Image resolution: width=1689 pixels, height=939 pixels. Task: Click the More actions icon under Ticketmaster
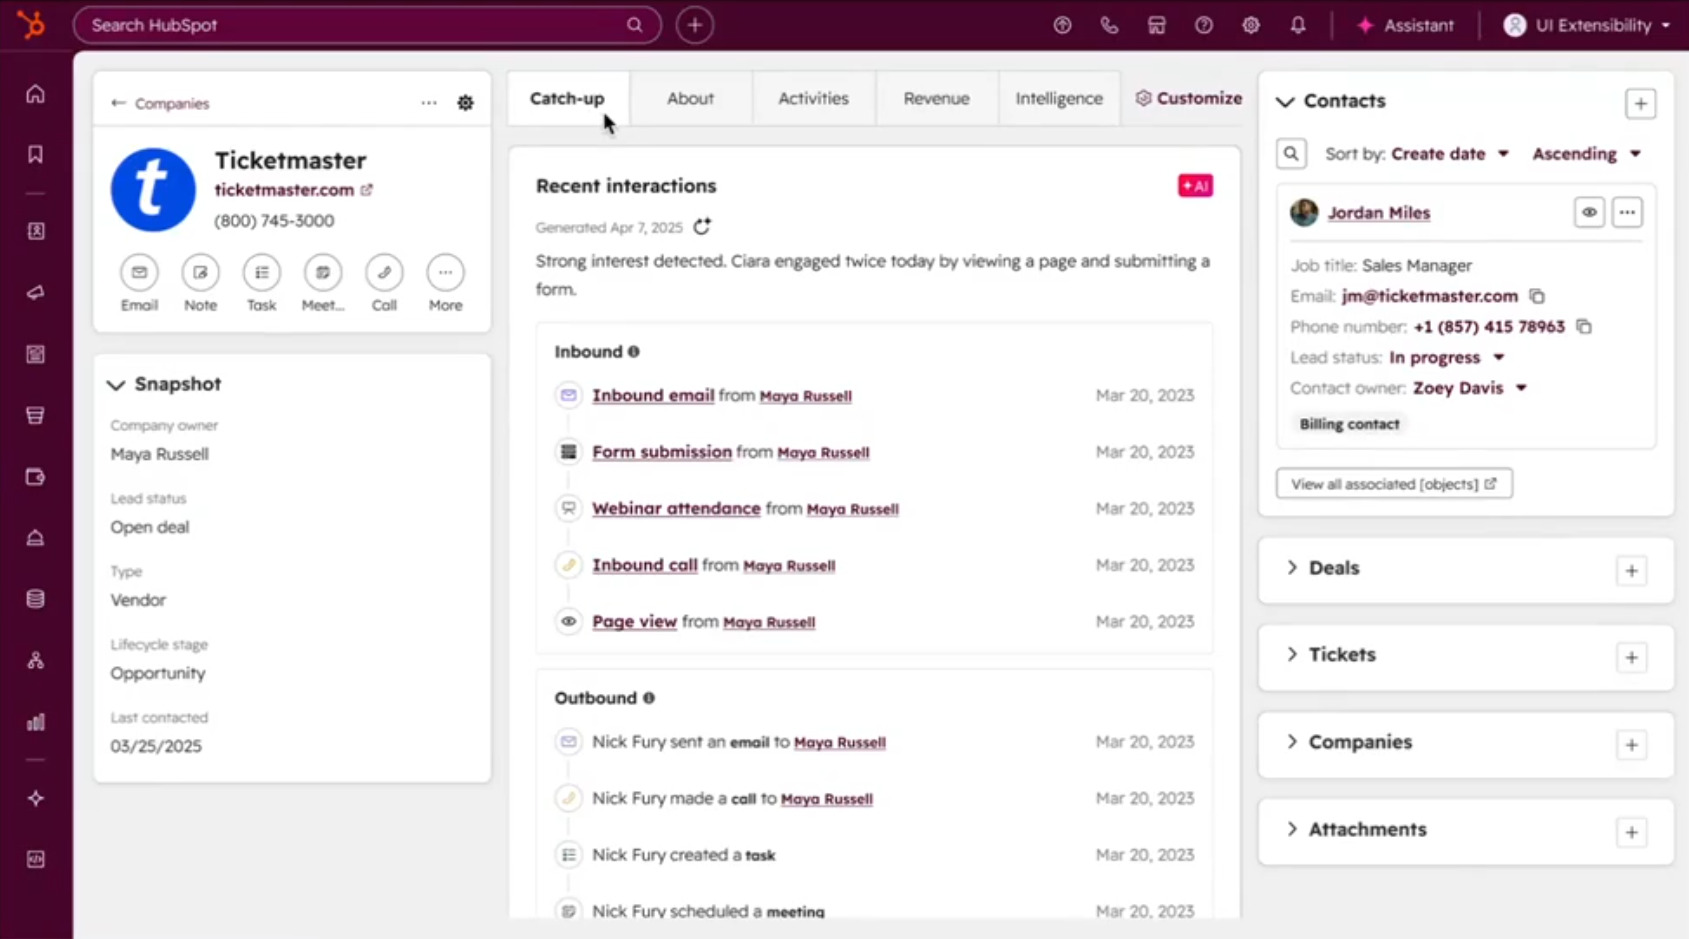click(x=445, y=272)
